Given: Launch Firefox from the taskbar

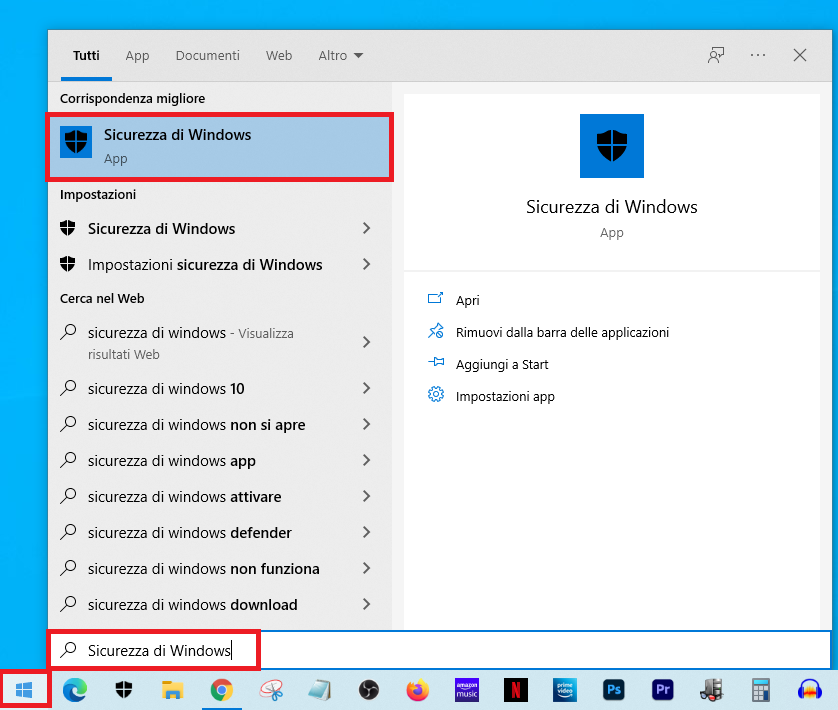Looking at the screenshot, I should point(417,690).
